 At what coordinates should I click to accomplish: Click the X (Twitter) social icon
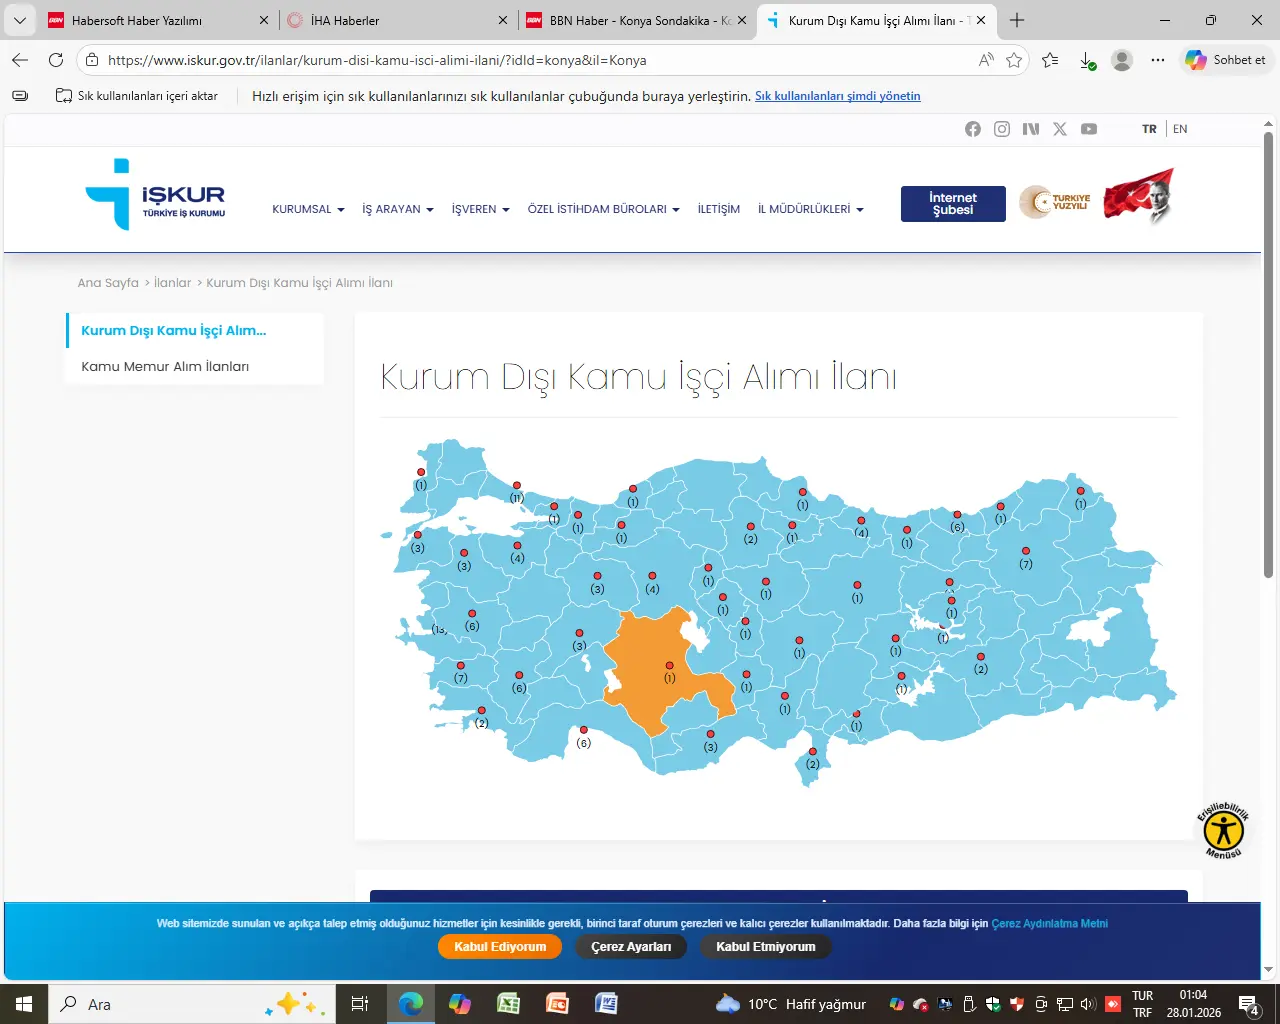point(1060,129)
